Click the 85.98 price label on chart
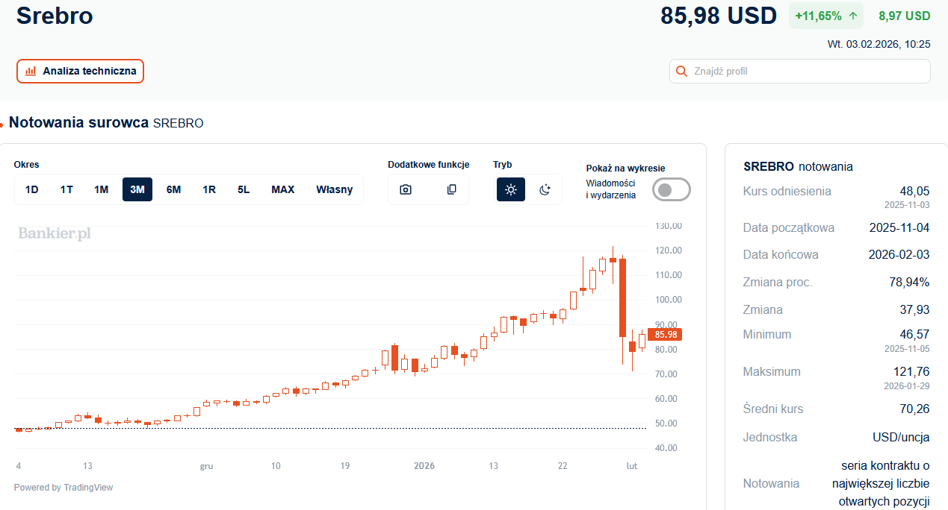The width and height of the screenshot is (948, 510). tap(665, 334)
